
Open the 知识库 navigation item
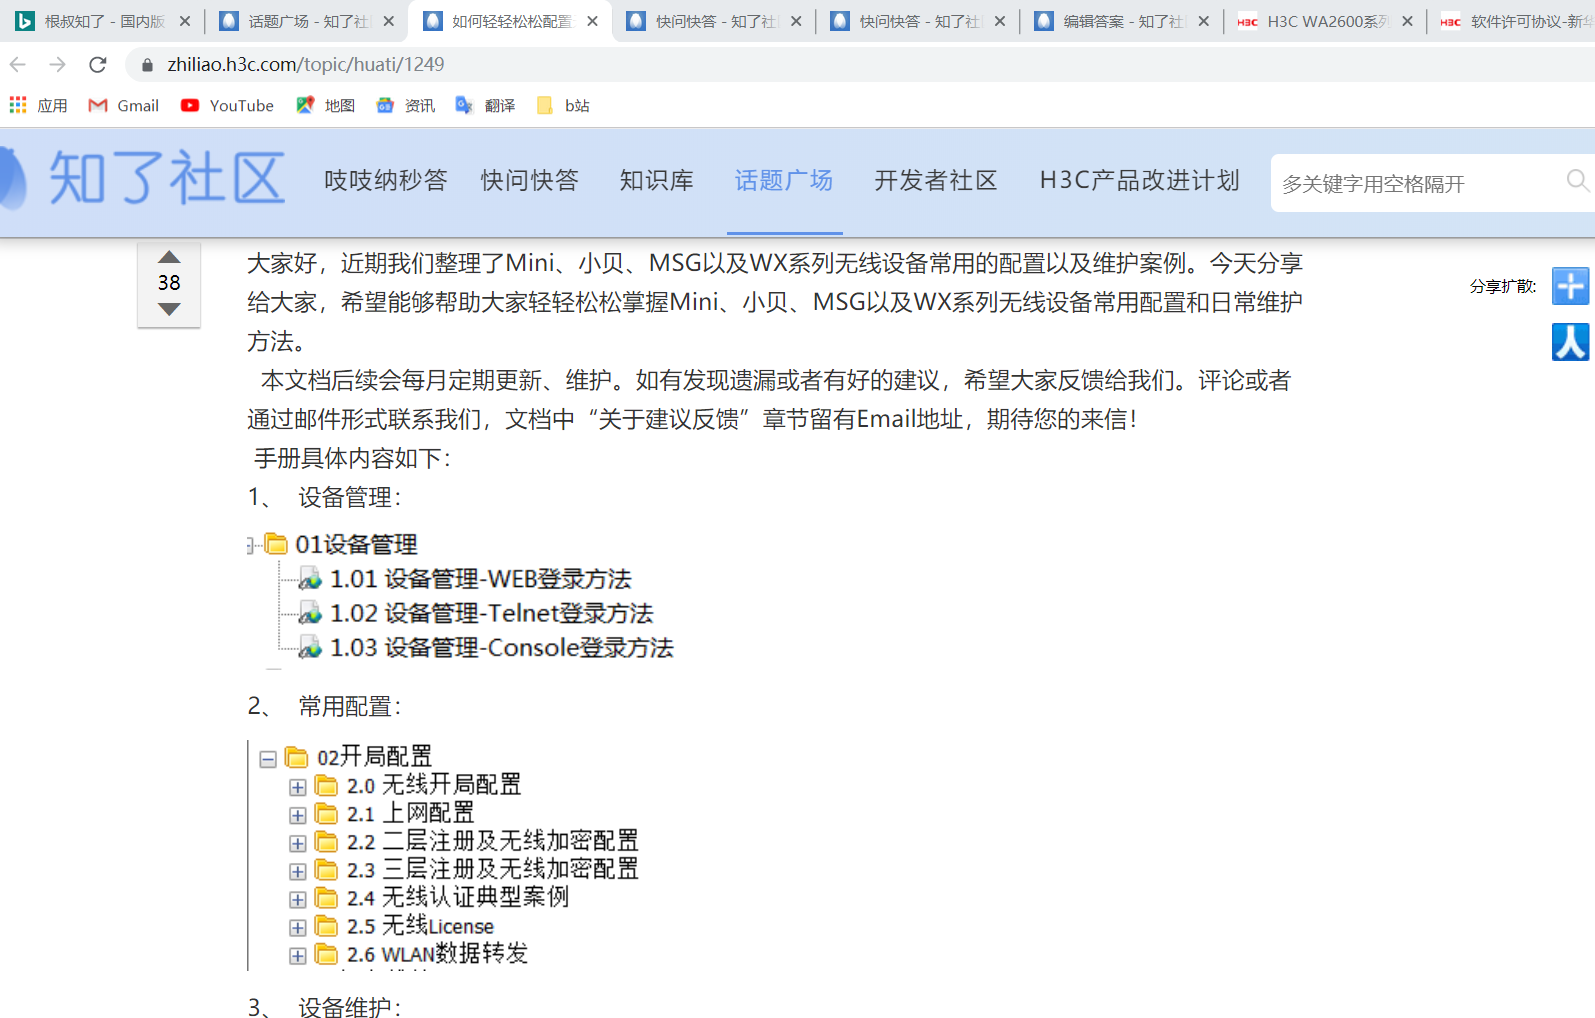(x=657, y=180)
